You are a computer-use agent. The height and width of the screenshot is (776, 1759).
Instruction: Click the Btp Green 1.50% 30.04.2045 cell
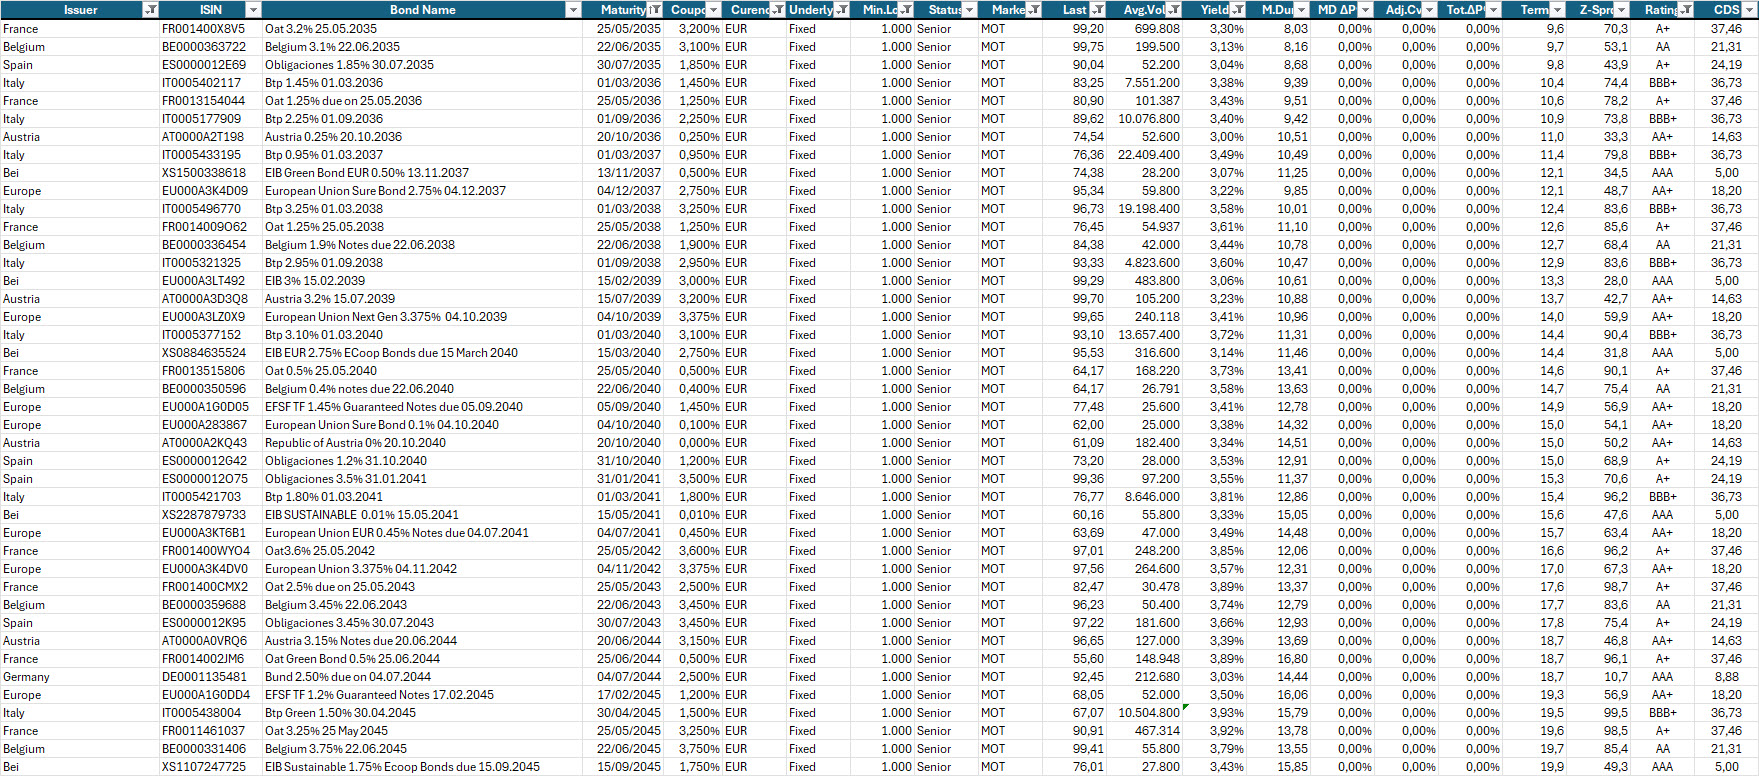coord(340,713)
